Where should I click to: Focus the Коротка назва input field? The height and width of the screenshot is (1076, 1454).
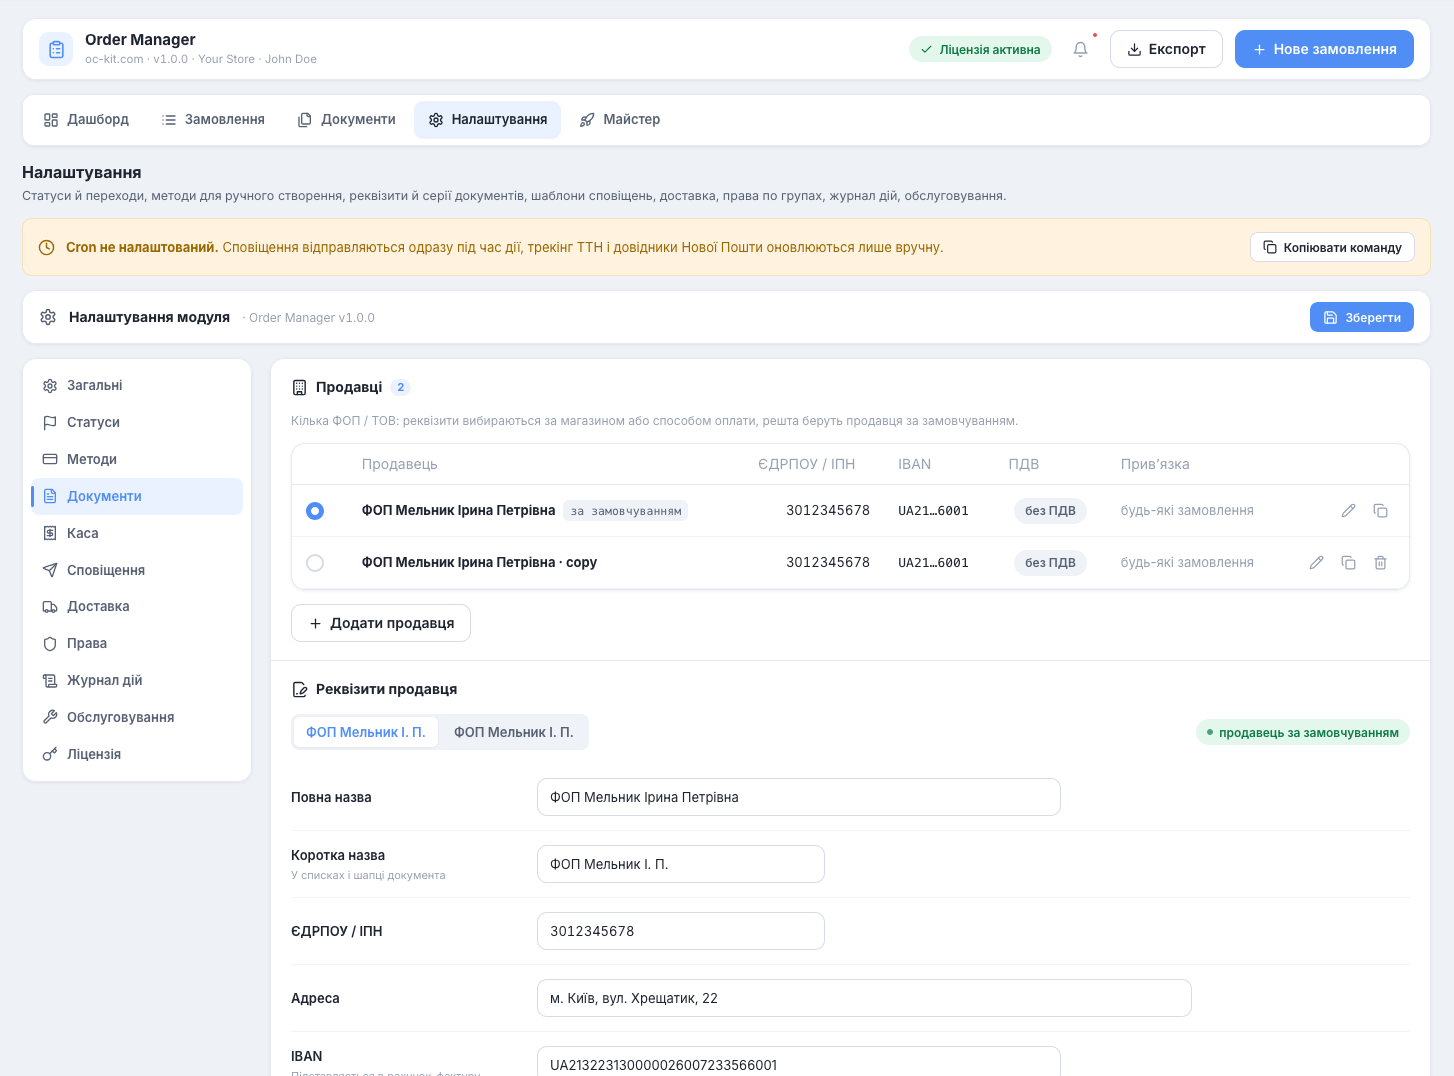point(681,864)
